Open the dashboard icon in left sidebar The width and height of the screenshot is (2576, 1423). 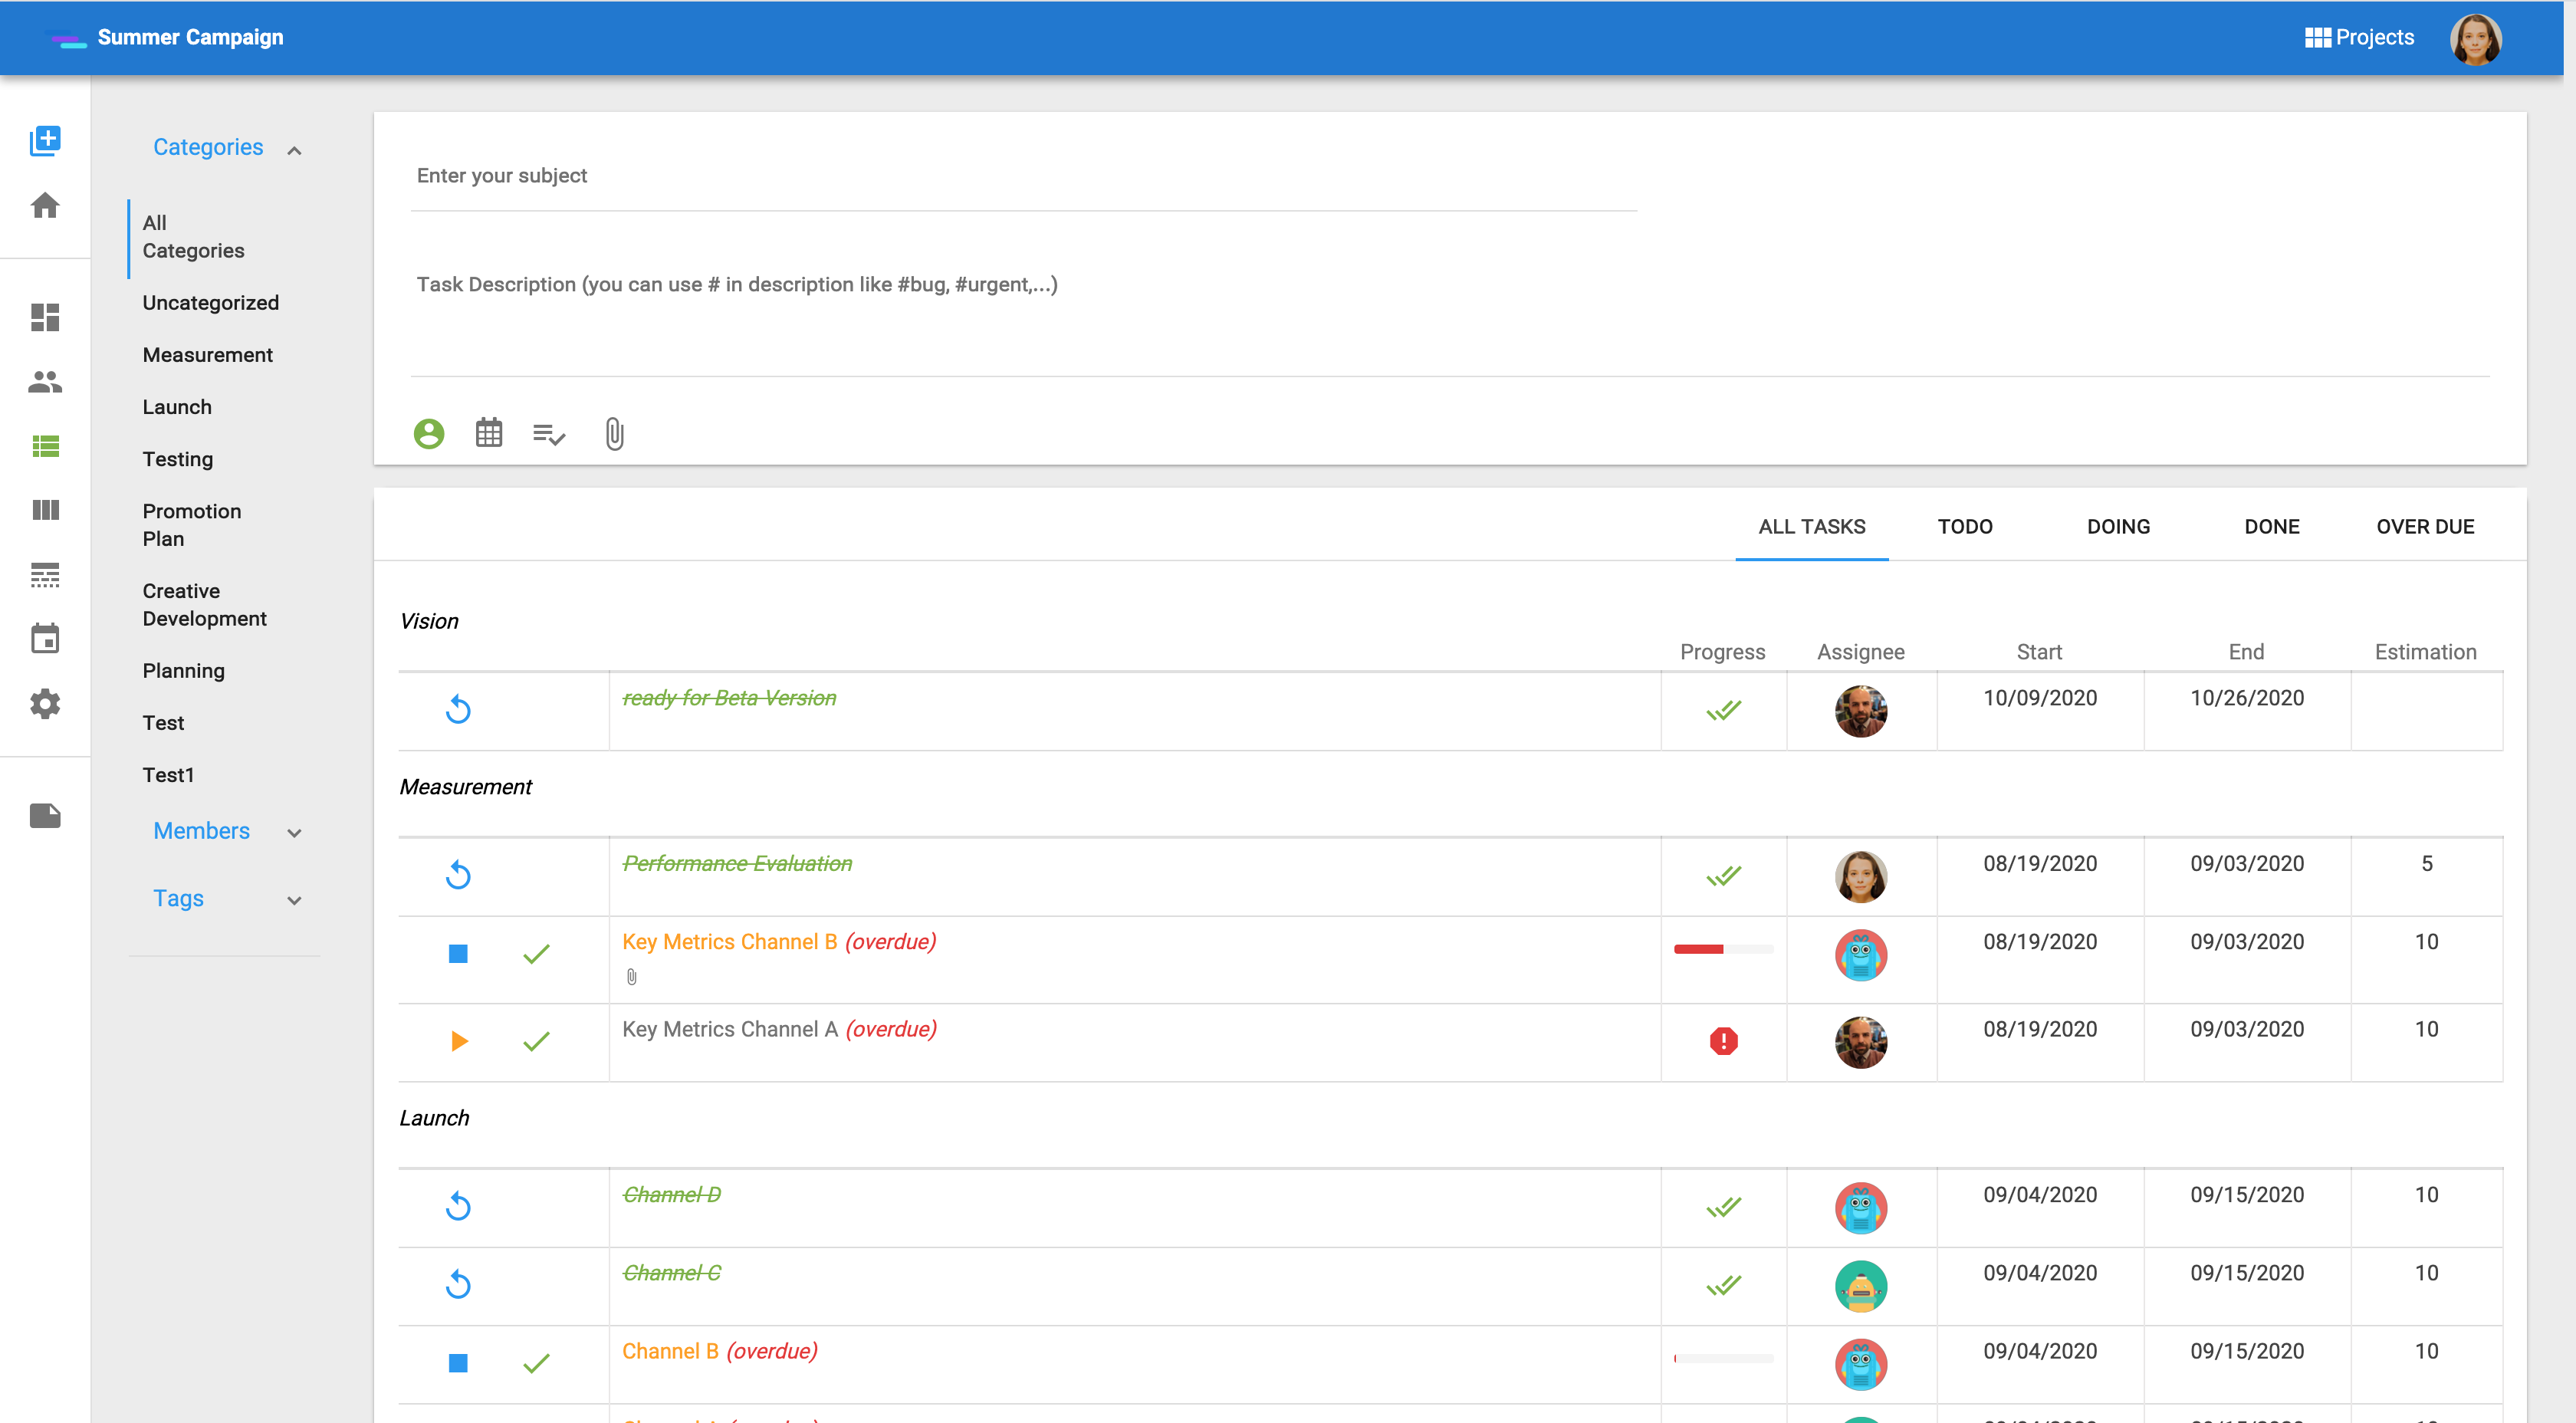(45, 317)
